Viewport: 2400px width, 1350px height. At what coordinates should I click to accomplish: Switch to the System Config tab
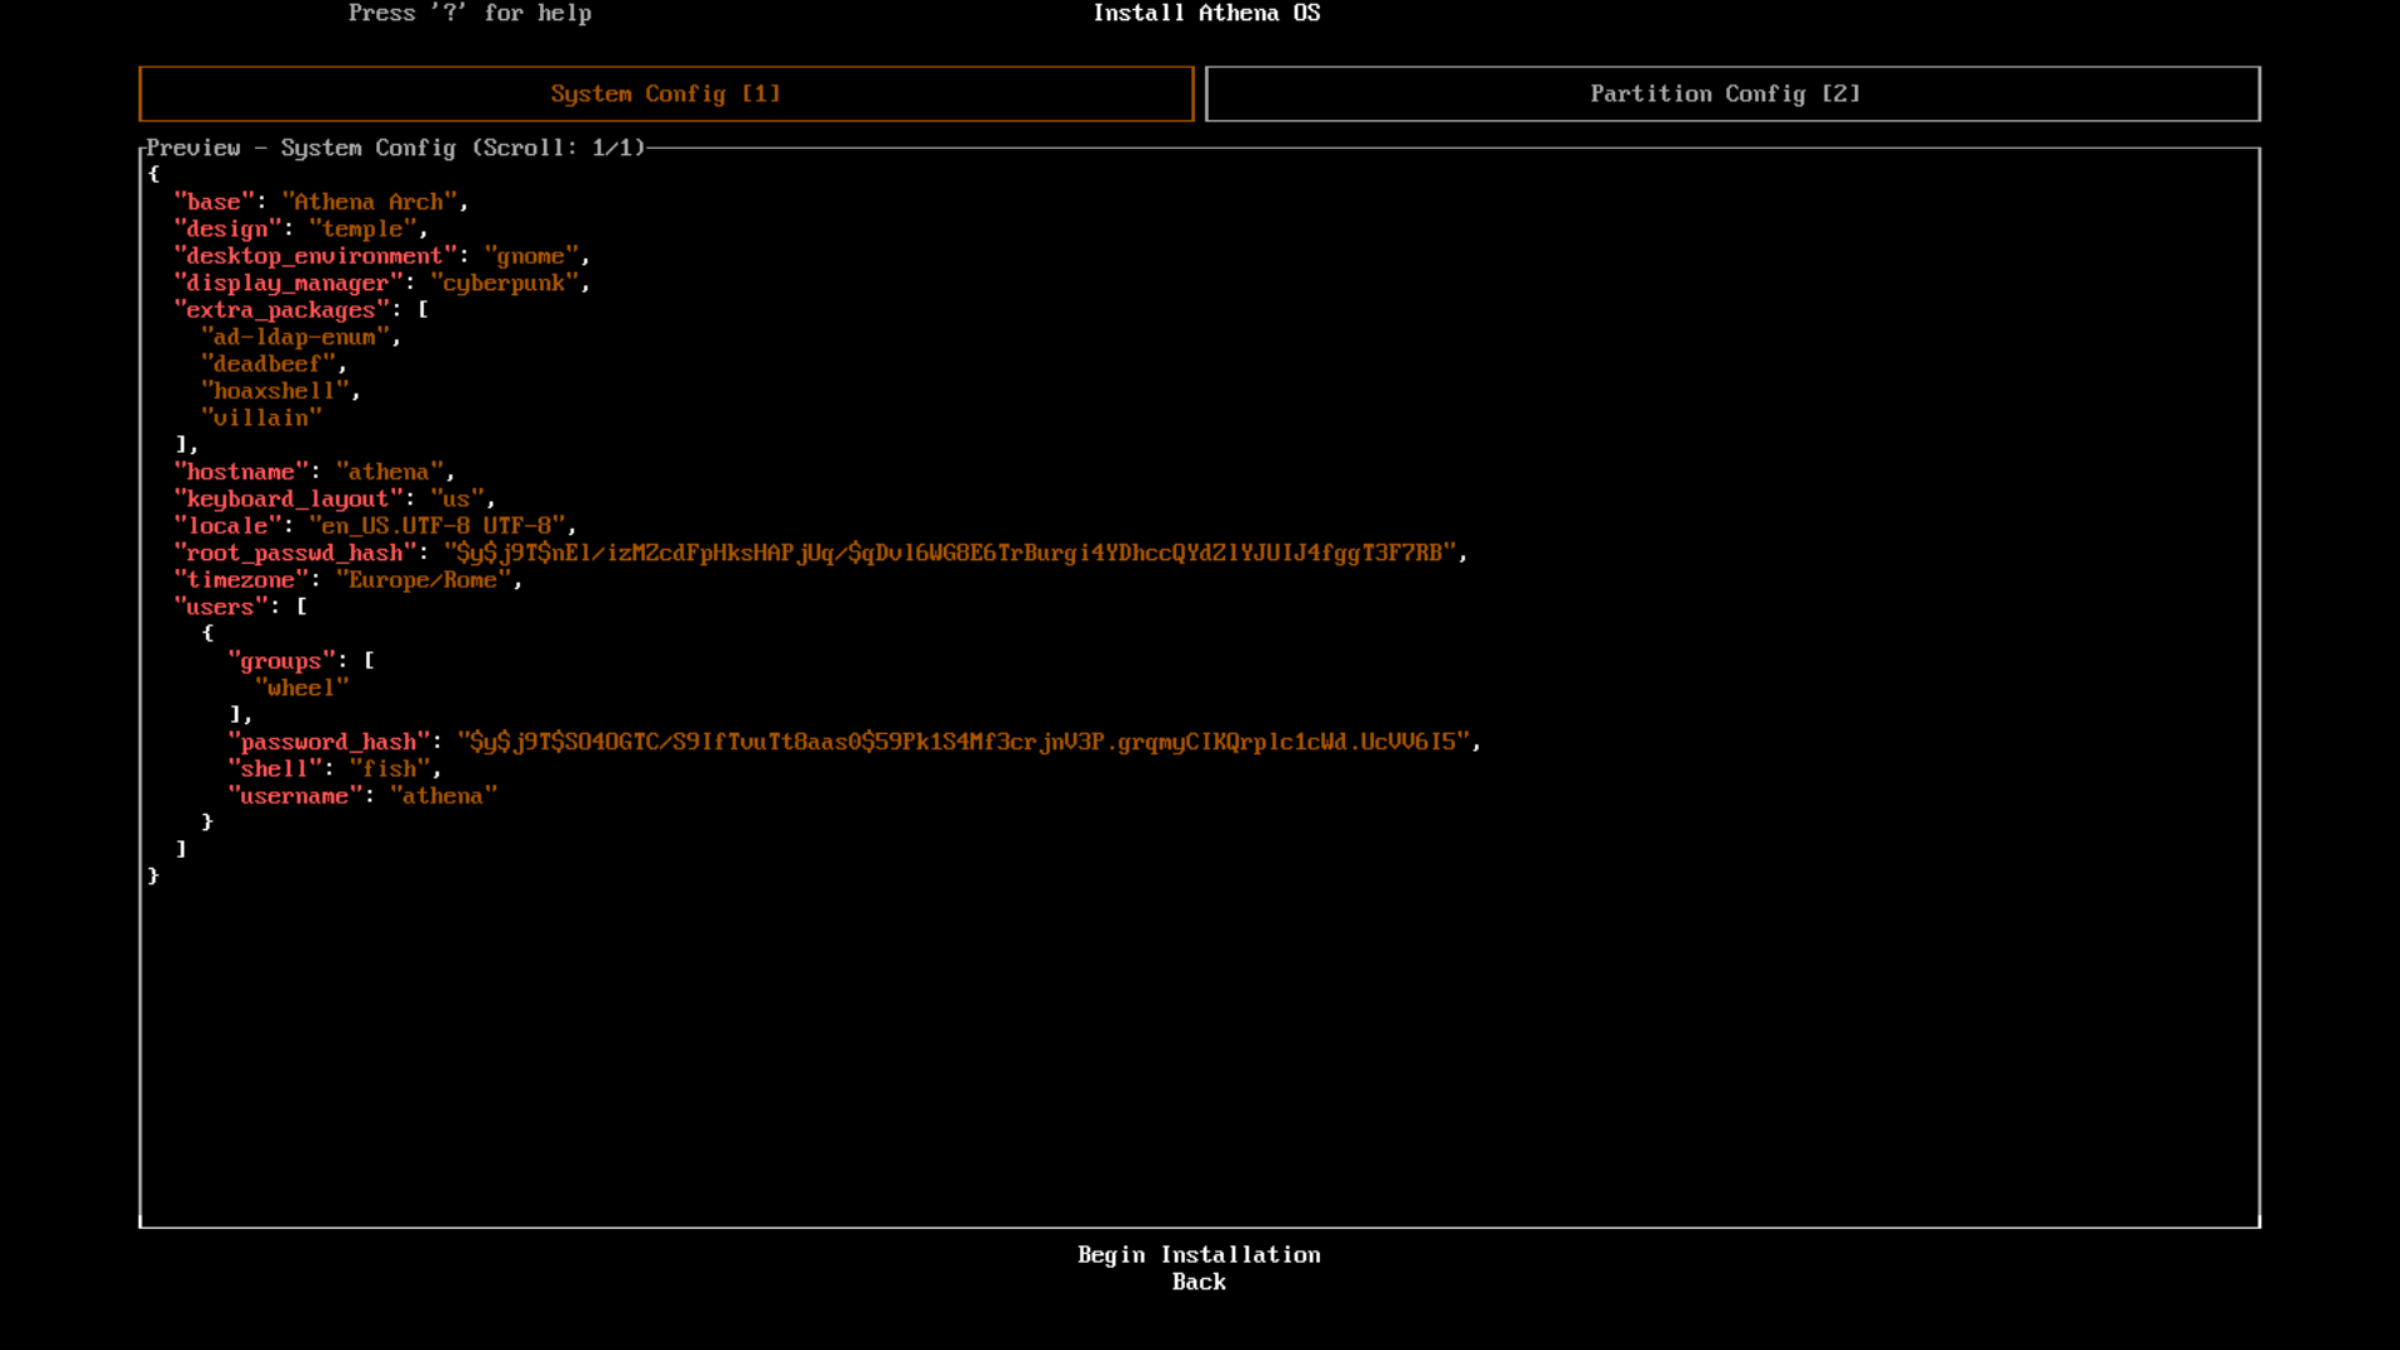coord(666,94)
